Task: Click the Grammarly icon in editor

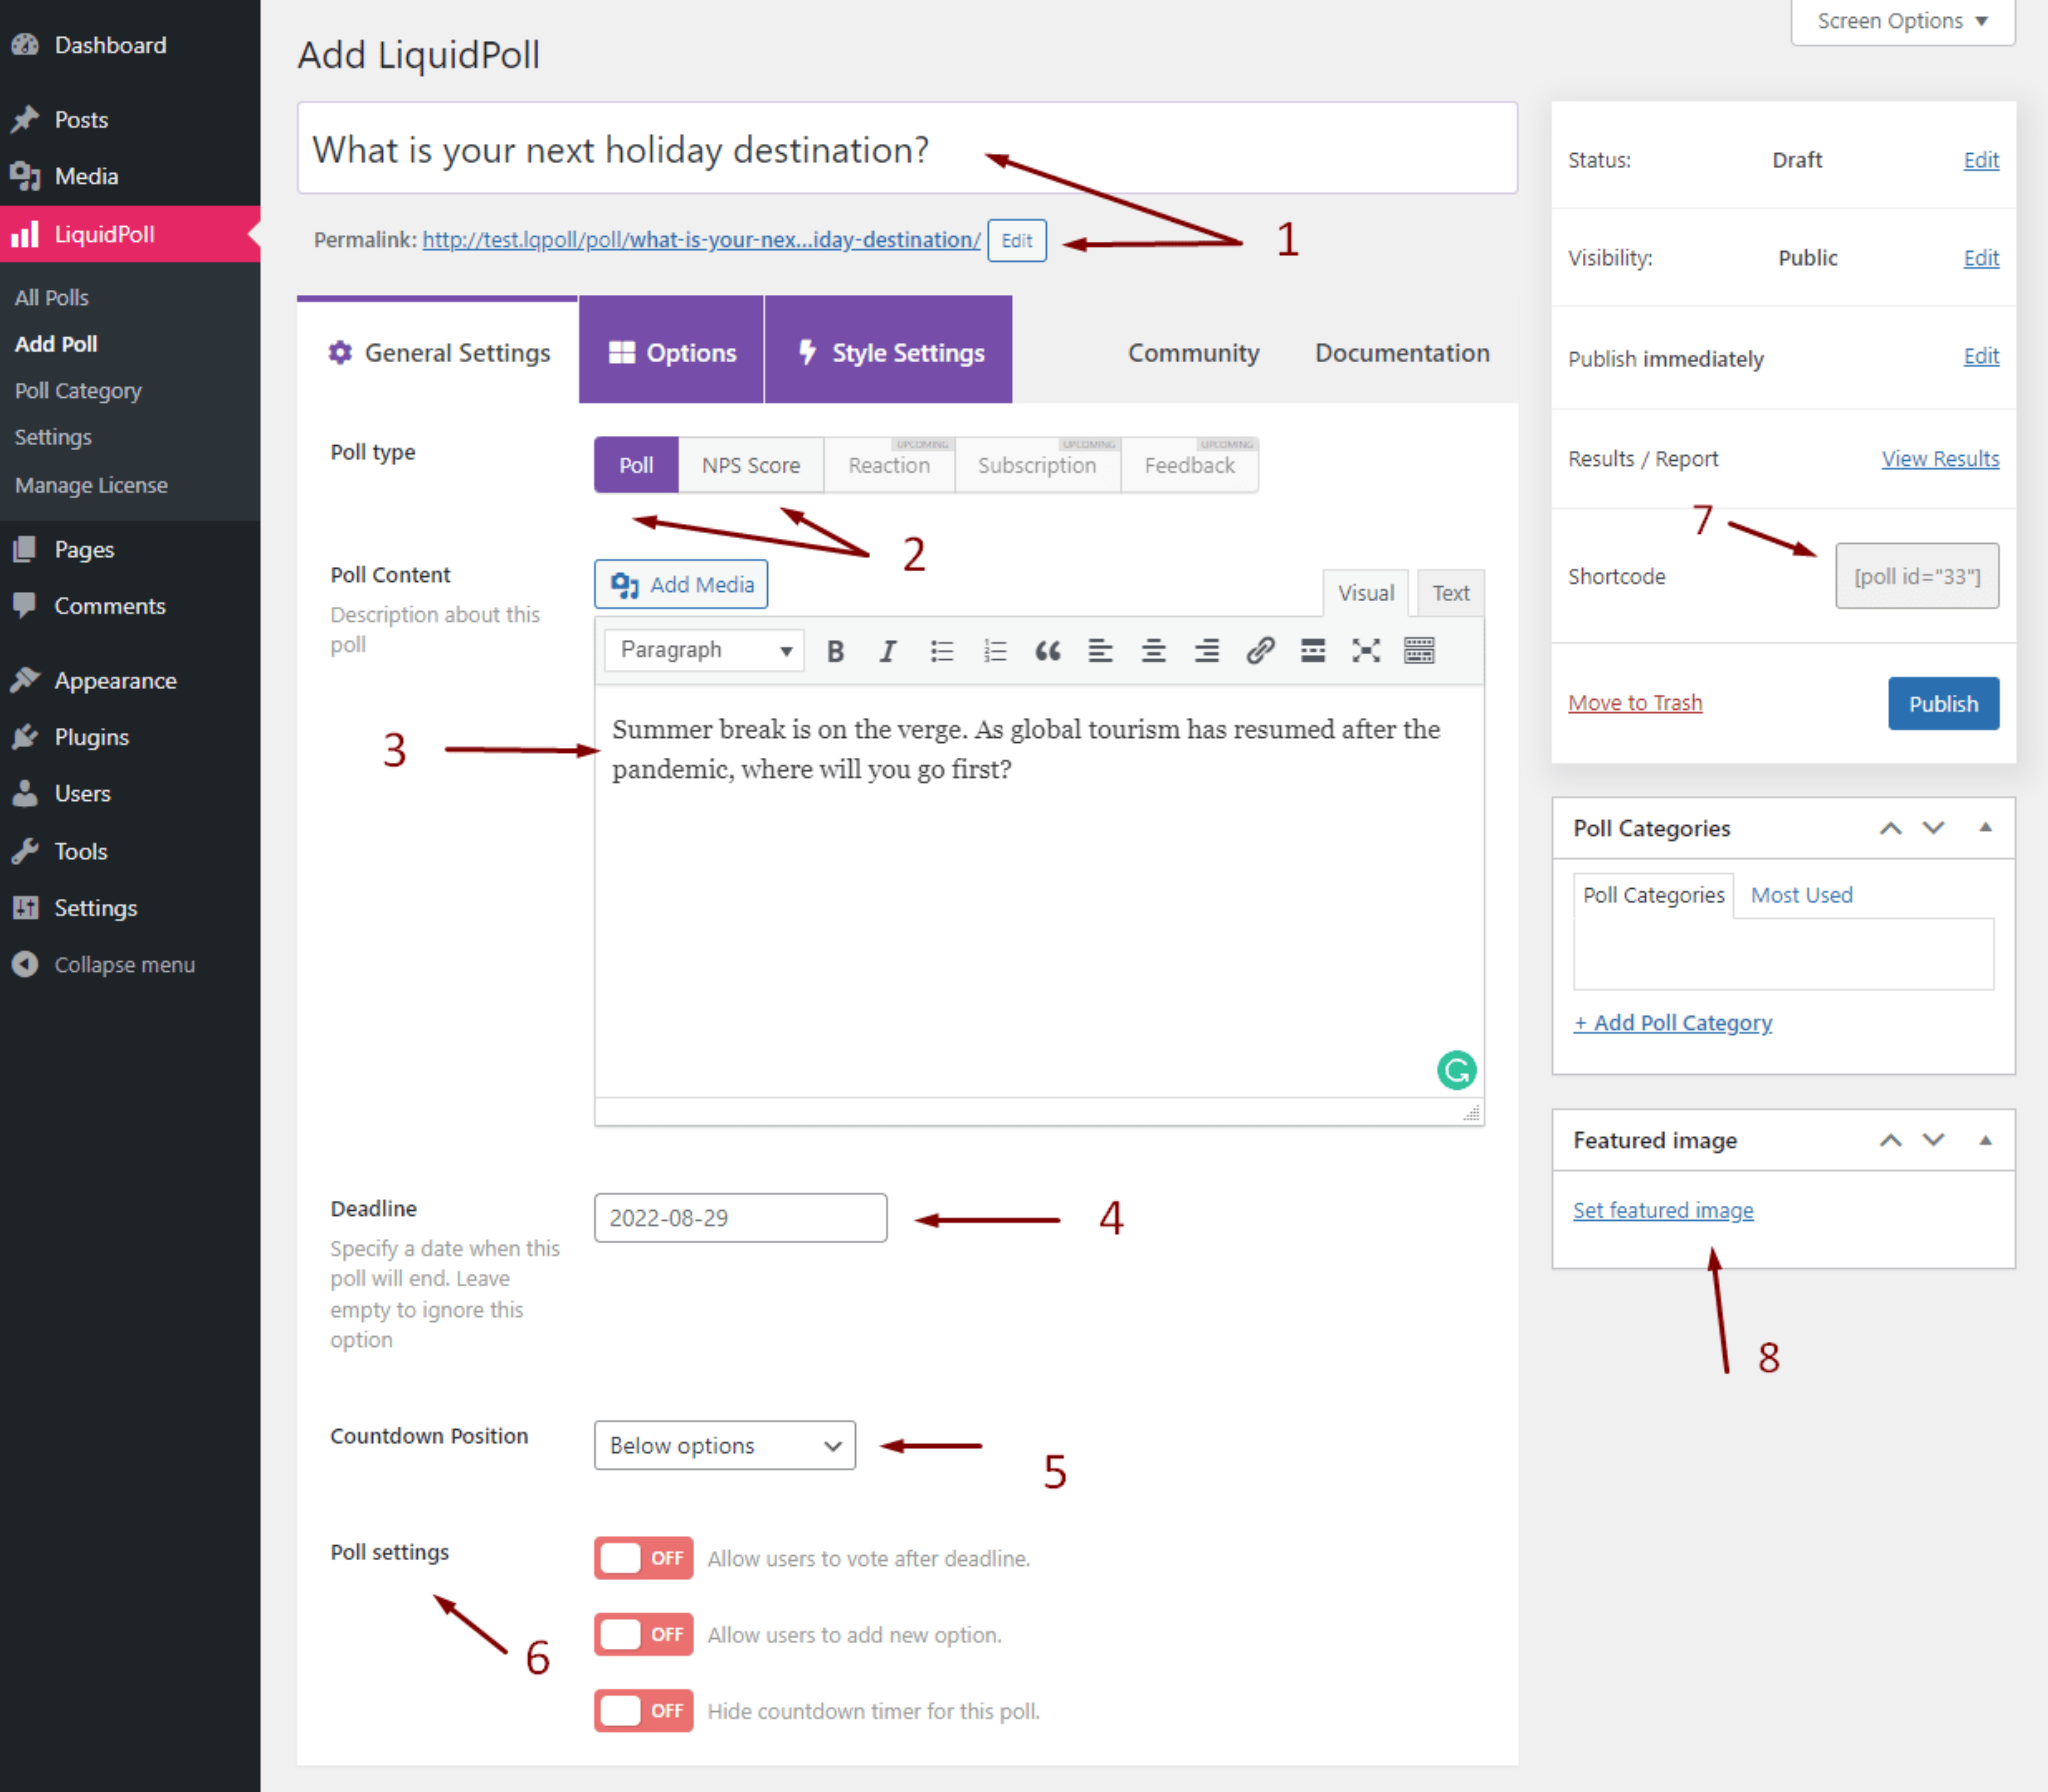Action: pyautogui.click(x=1456, y=1070)
